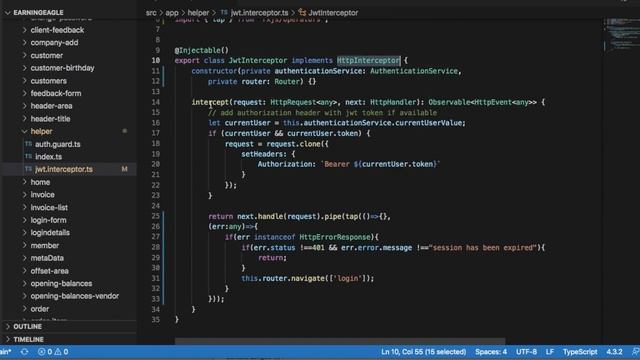Click the highlighted HttpInterceptor text

pyautogui.click(x=368, y=60)
